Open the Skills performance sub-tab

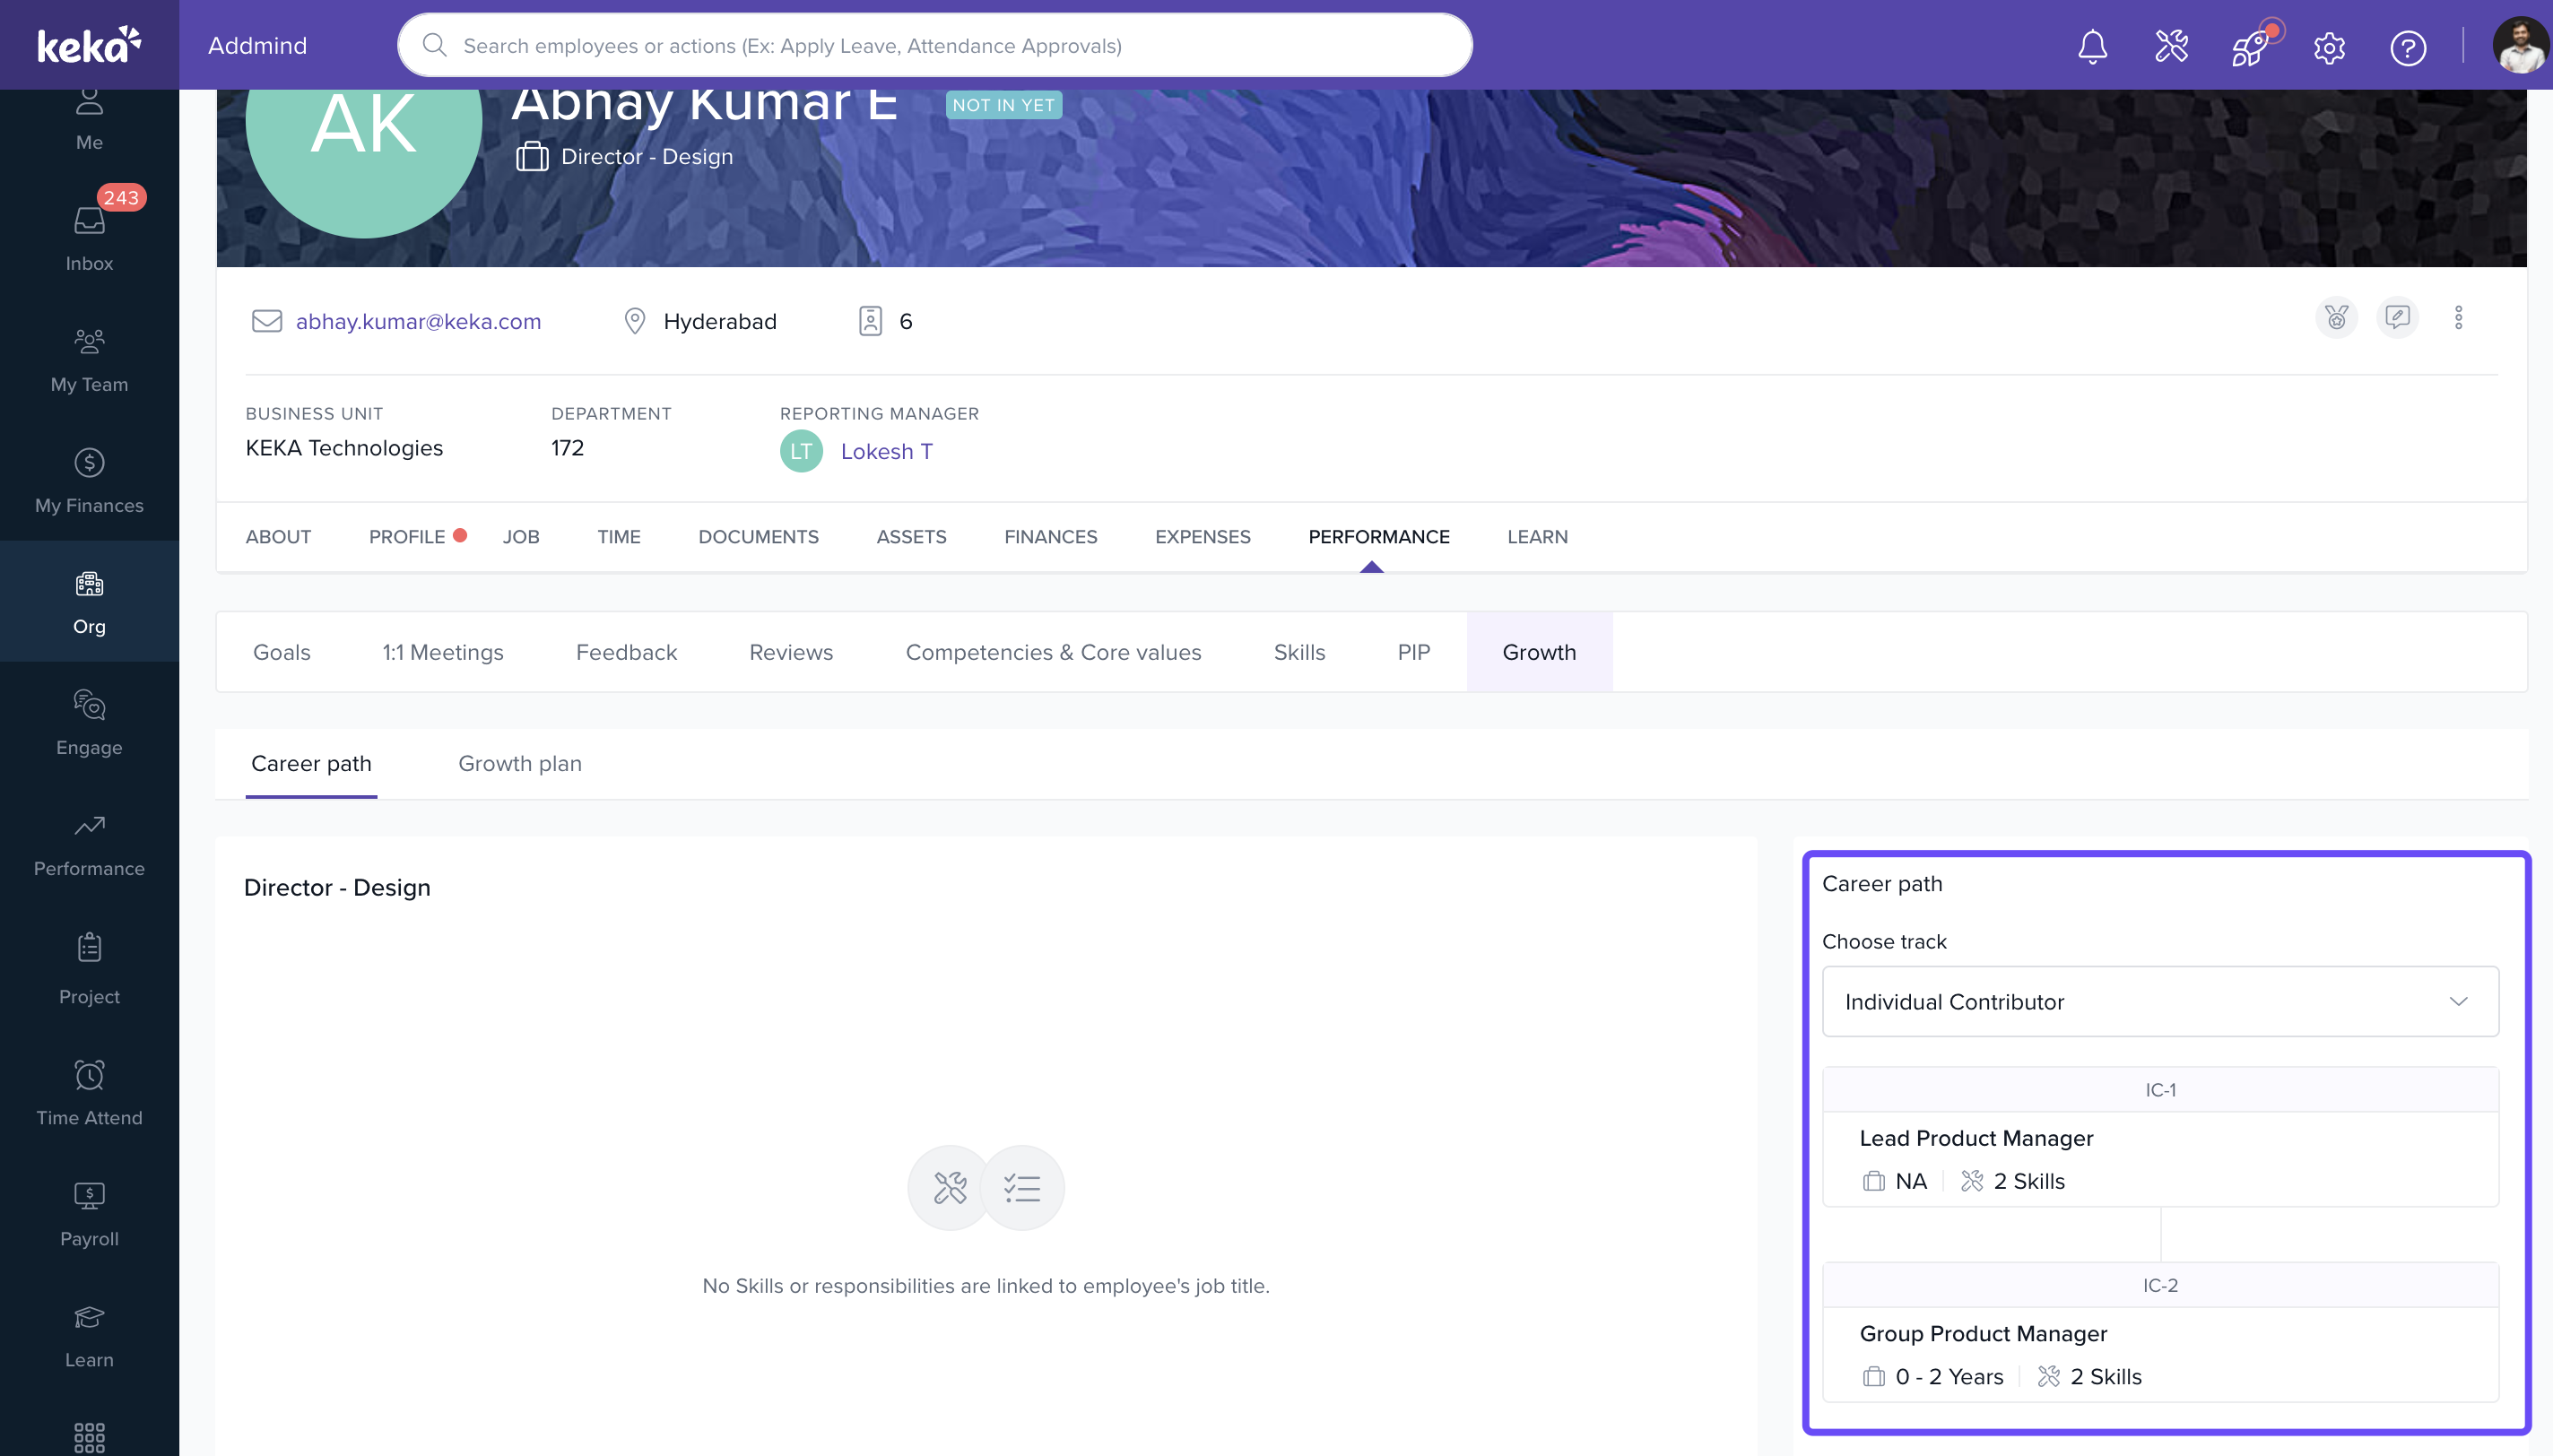[x=1299, y=652]
